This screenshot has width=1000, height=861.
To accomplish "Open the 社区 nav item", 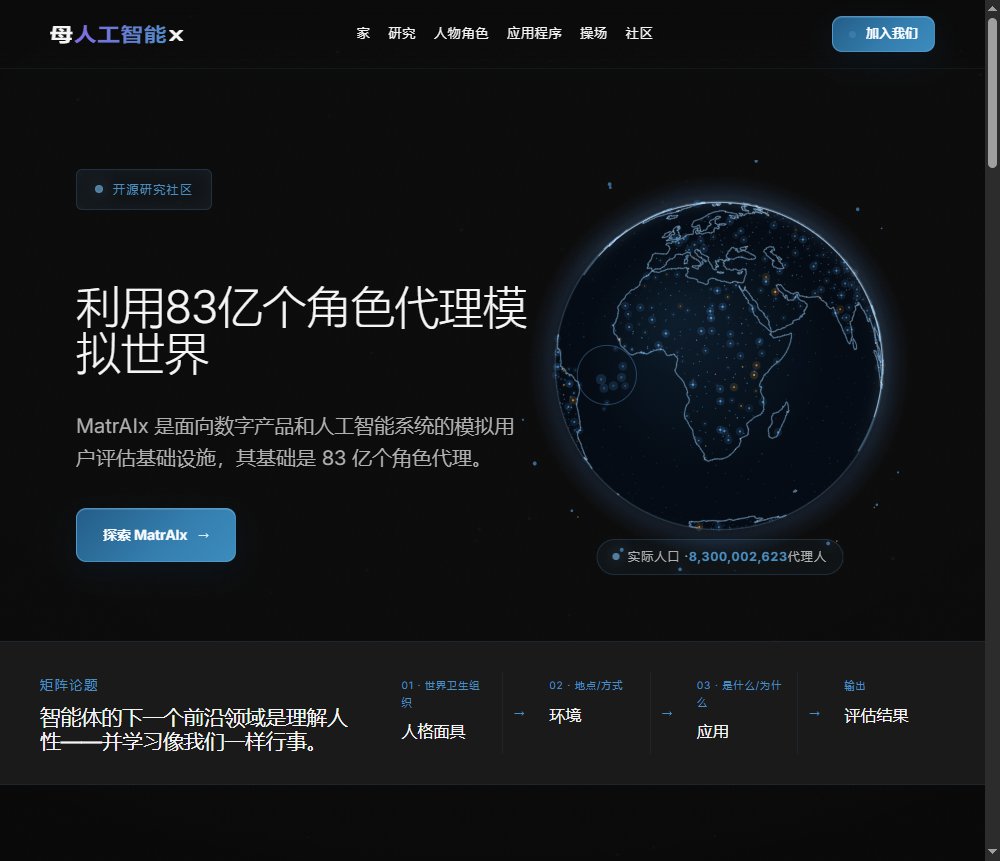I will [639, 34].
